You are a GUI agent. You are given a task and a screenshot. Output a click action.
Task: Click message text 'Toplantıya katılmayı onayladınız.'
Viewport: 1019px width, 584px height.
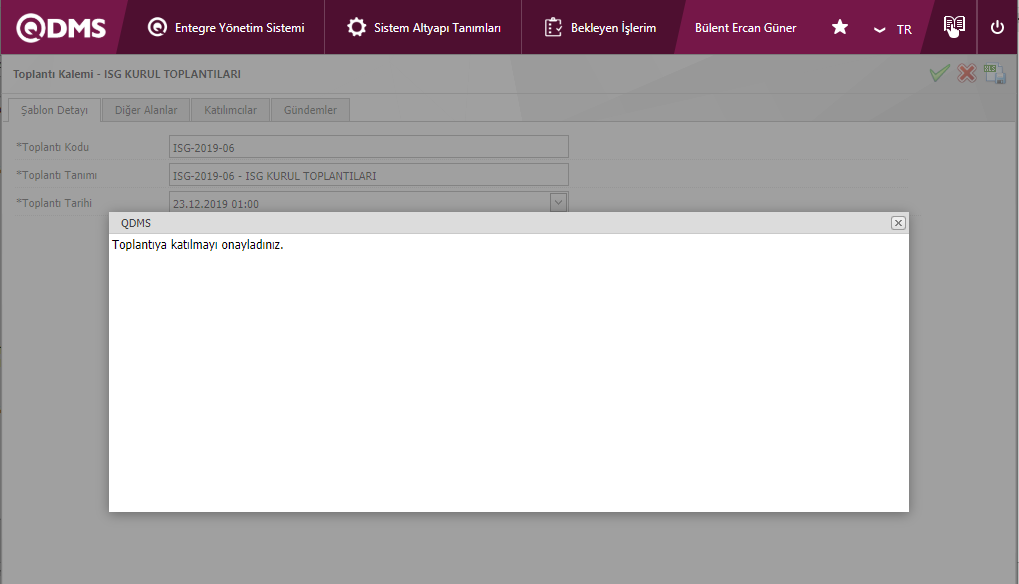tap(198, 245)
